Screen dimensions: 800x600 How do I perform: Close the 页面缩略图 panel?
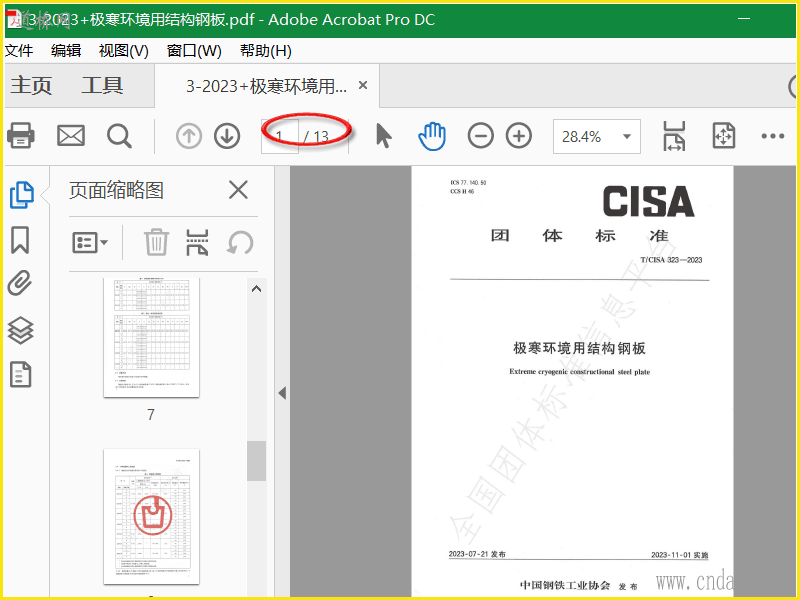pos(238,190)
